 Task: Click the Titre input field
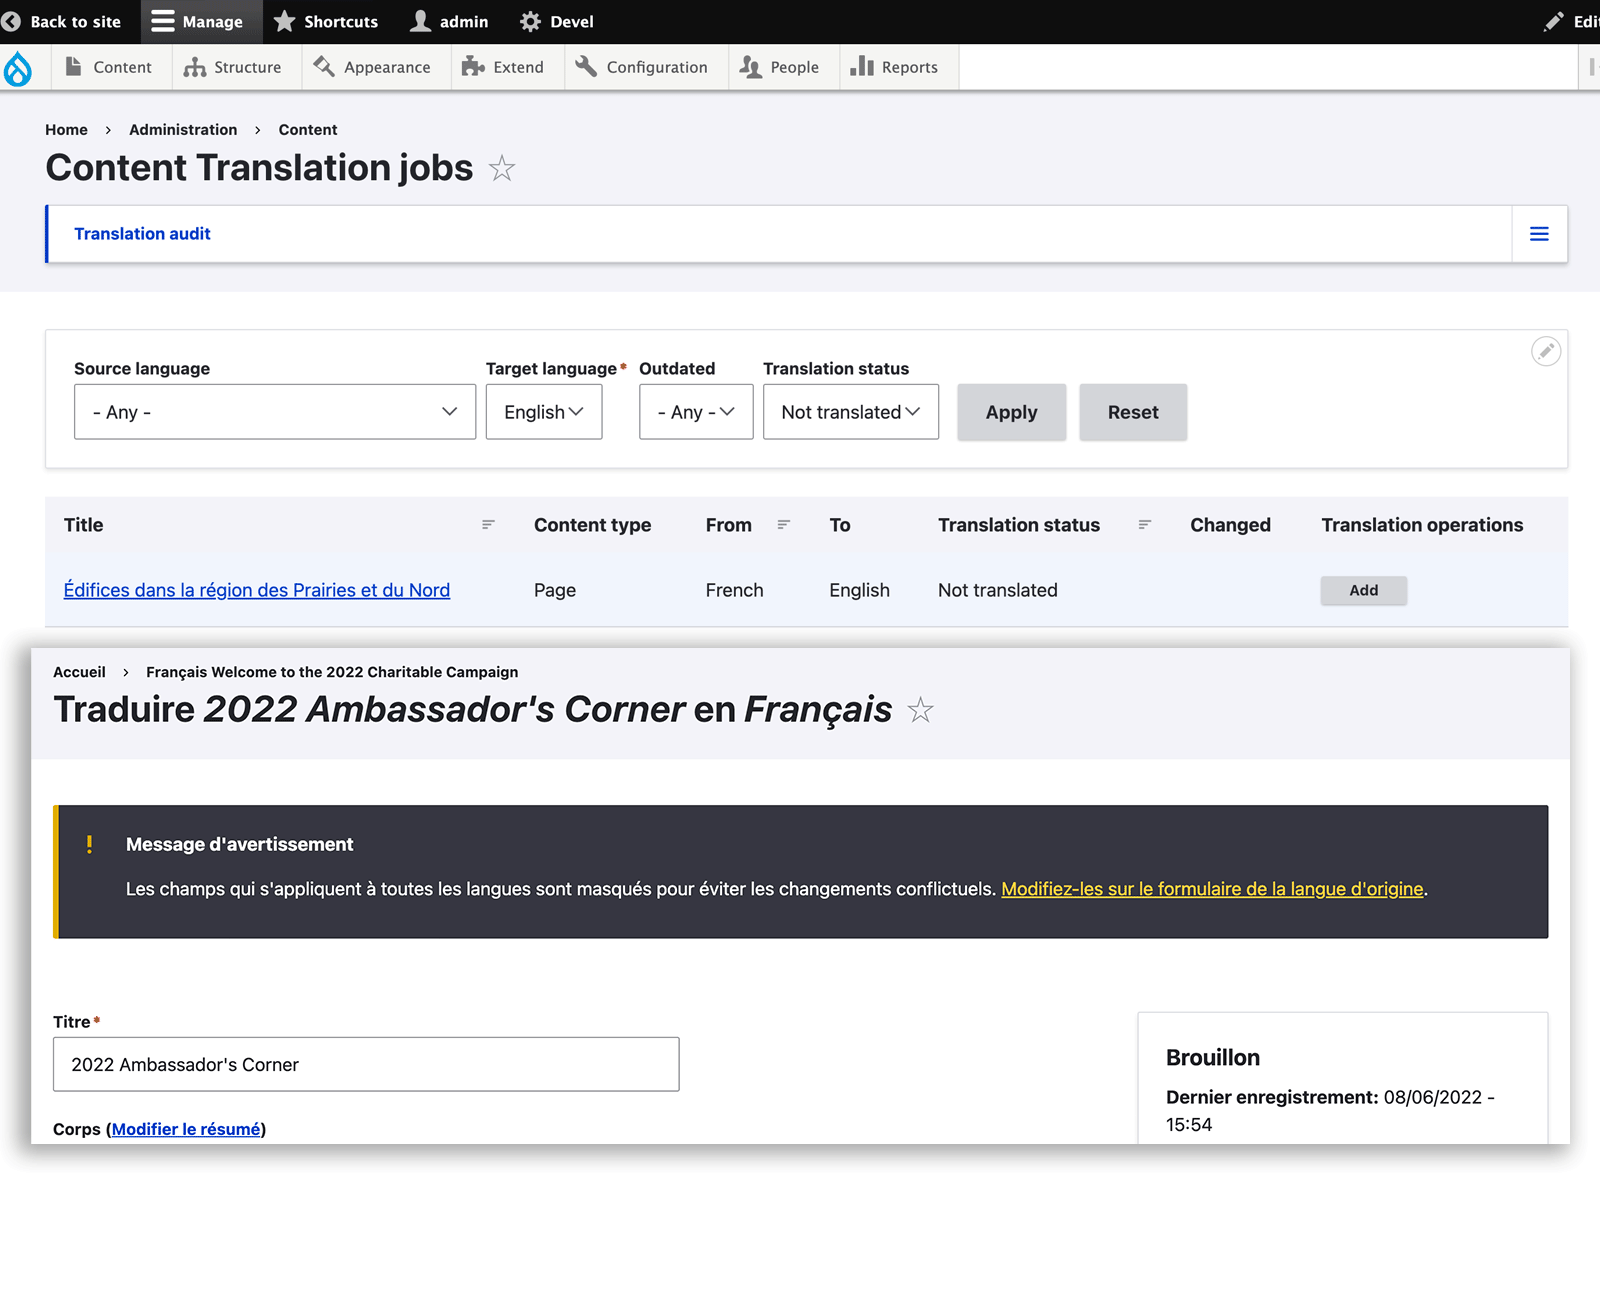[x=366, y=1064]
